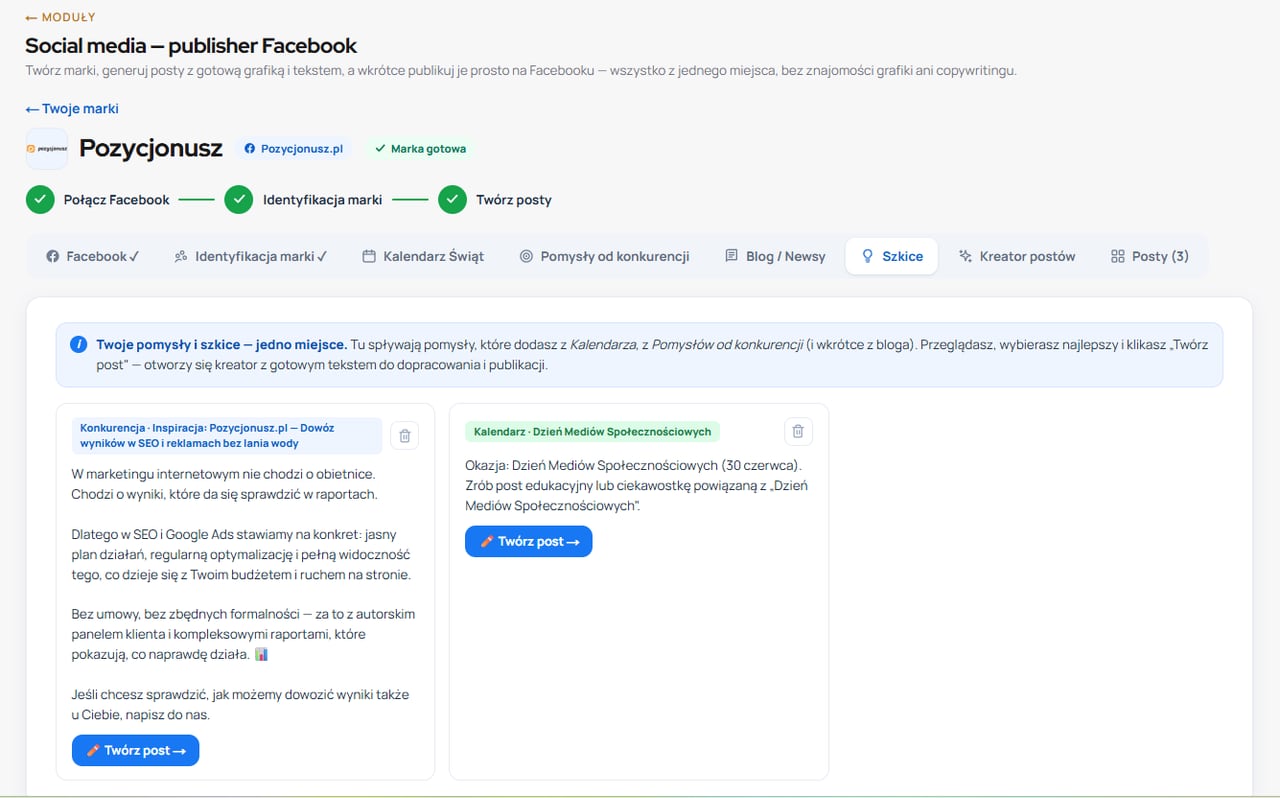Viewport: 1280px width, 798px height.
Task: Delete the Dzień Mediów Społecznościowych draft with trash icon
Action: [798, 431]
